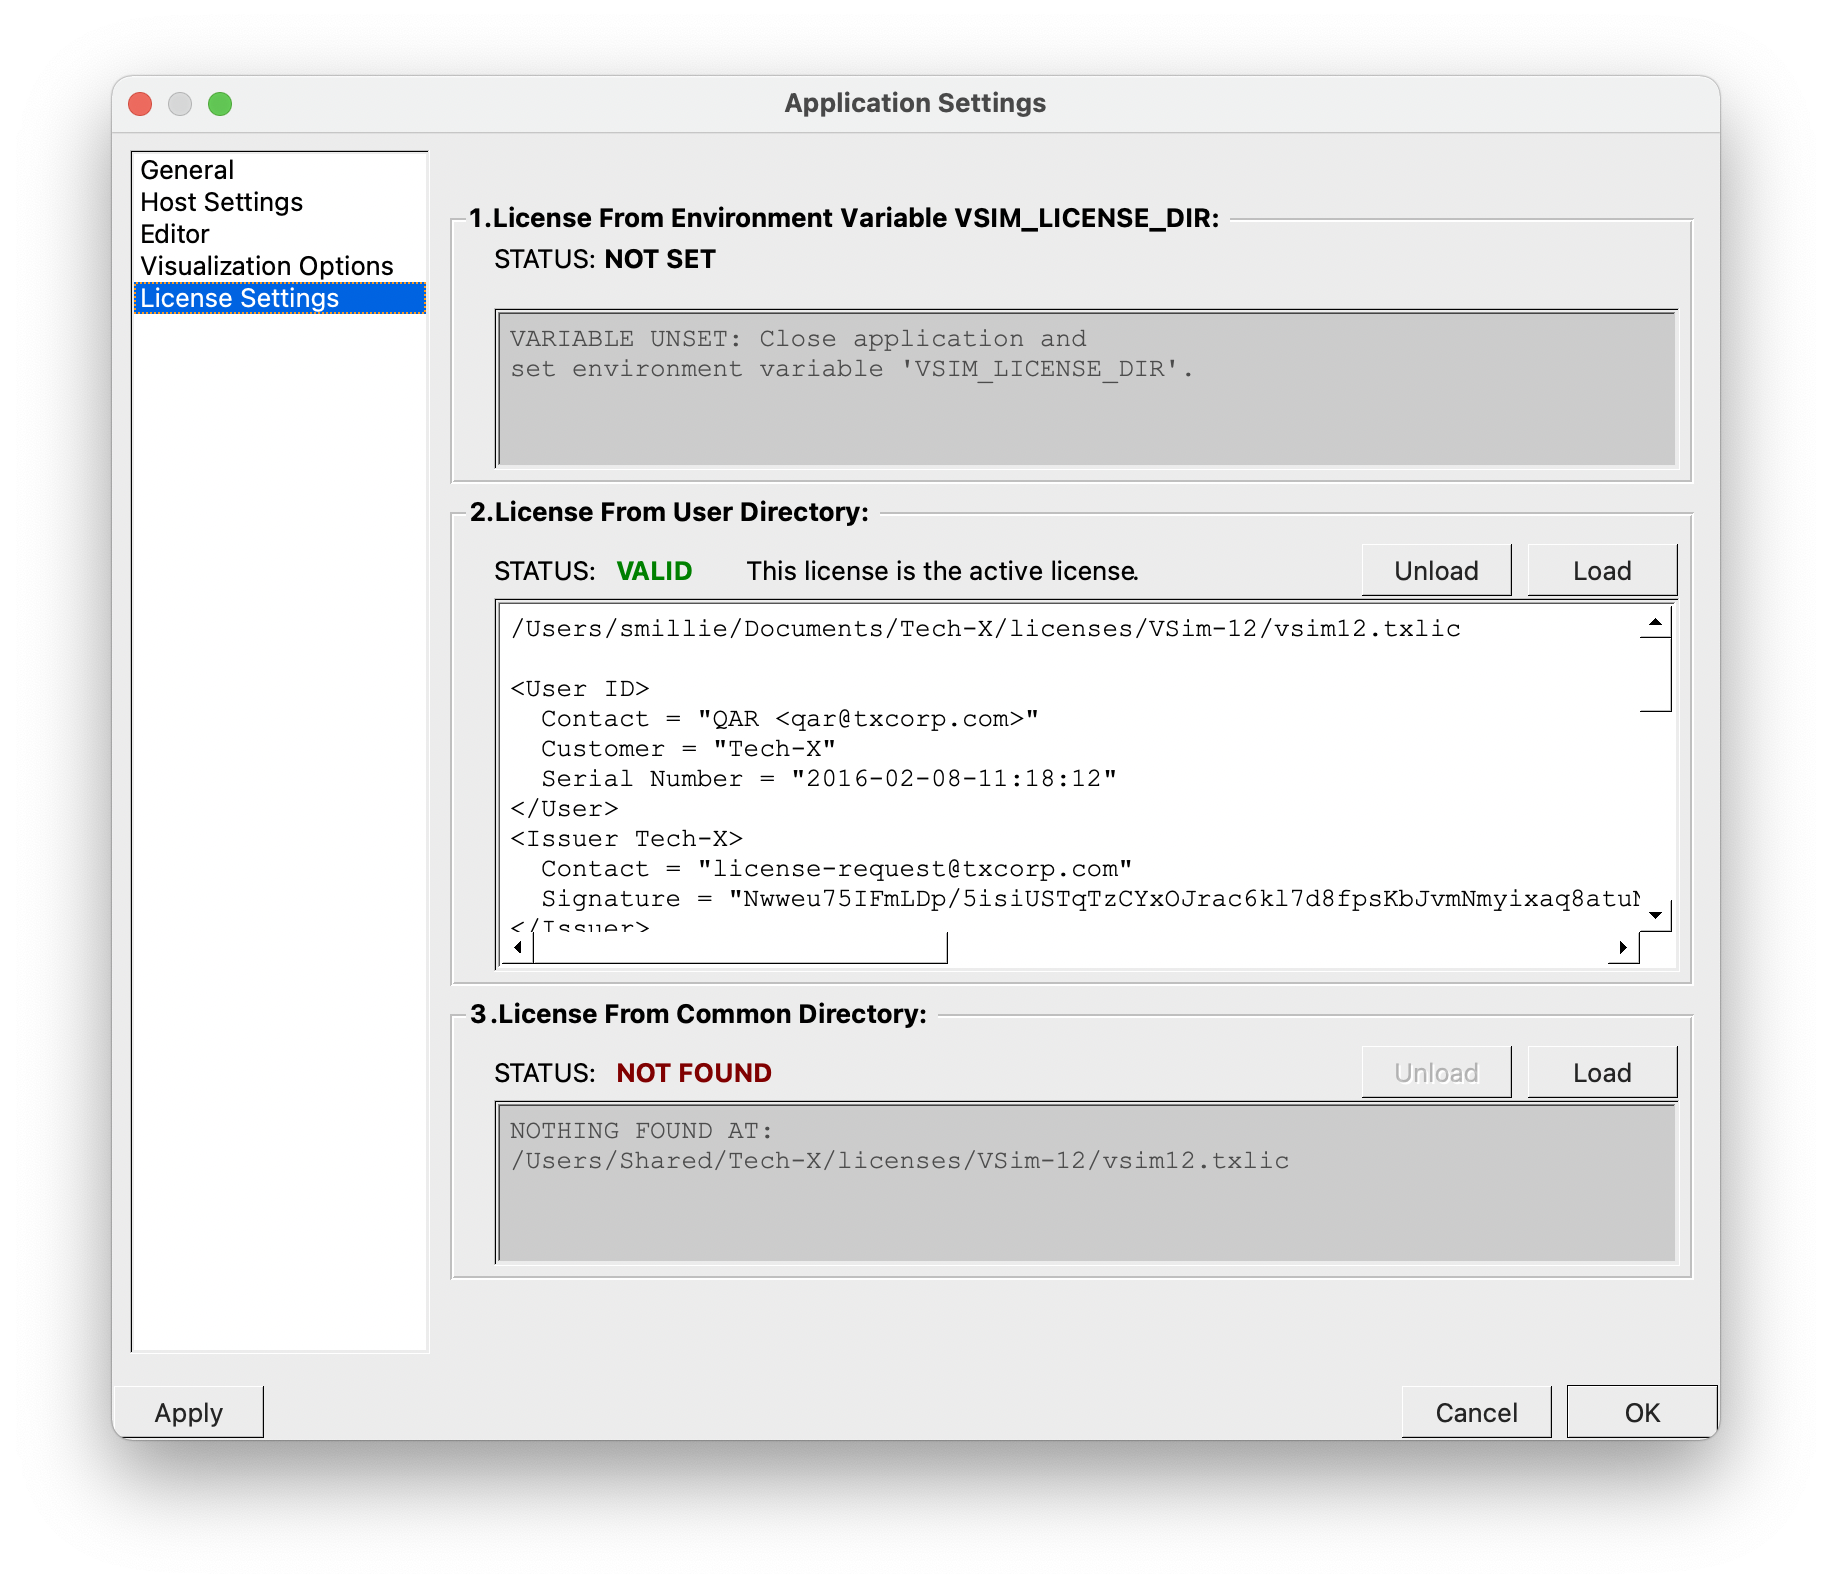Image resolution: width=1832 pixels, height=1588 pixels.
Task: Click the <Issuer Tech-X> line
Action: coord(626,838)
